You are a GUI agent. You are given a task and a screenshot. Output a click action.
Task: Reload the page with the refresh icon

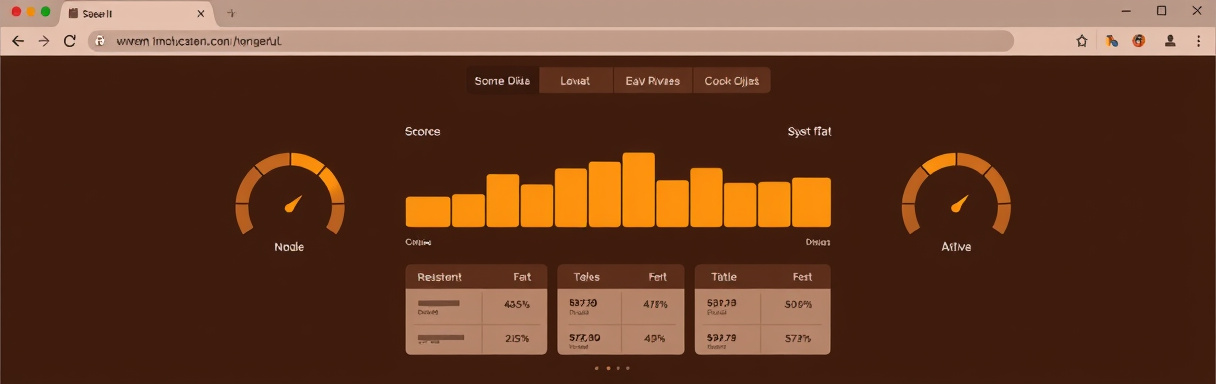pyautogui.click(x=70, y=41)
